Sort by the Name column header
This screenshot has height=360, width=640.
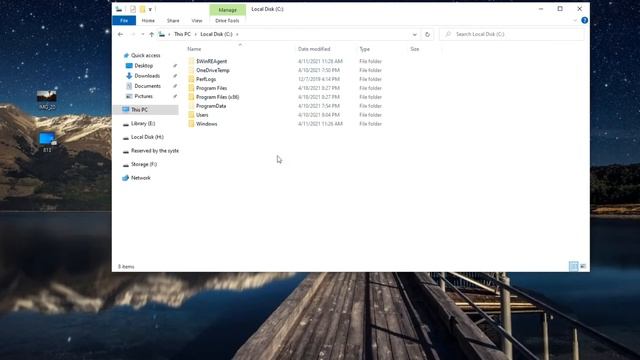[194, 49]
